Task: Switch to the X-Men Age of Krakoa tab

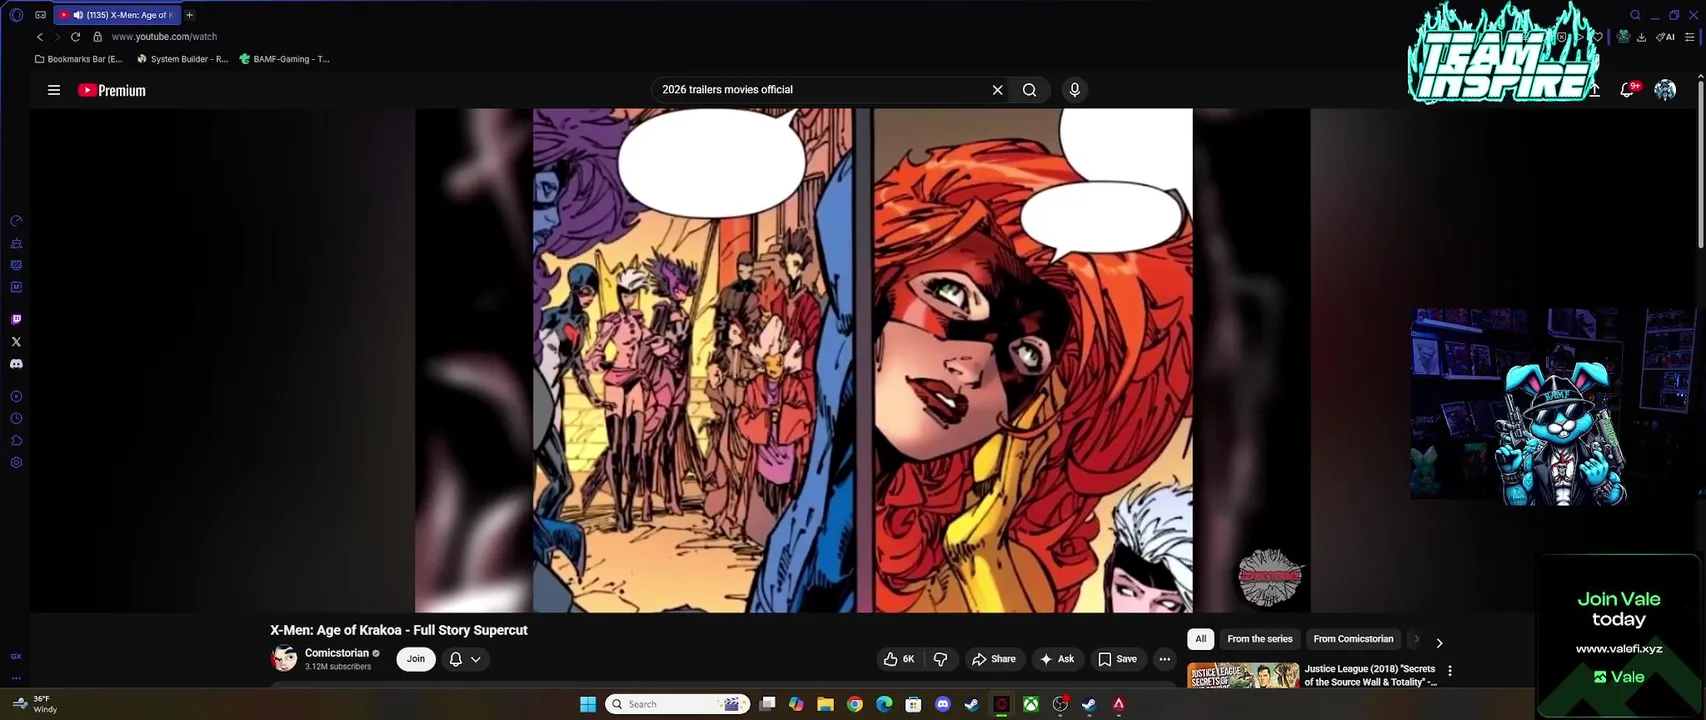Action: pos(116,15)
